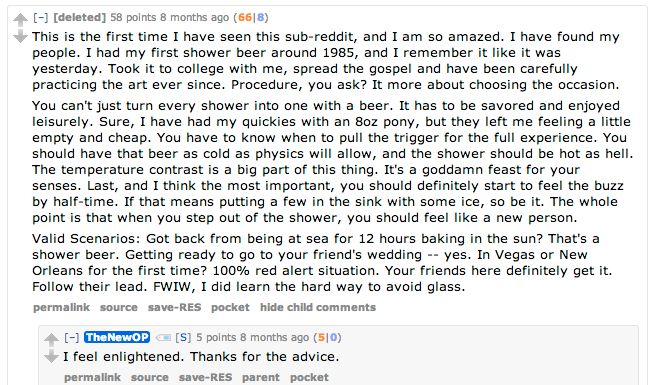The height and width of the screenshot is (385, 652).
Task: Send TheNewOP's reply to pocket
Action: pyautogui.click(x=309, y=377)
